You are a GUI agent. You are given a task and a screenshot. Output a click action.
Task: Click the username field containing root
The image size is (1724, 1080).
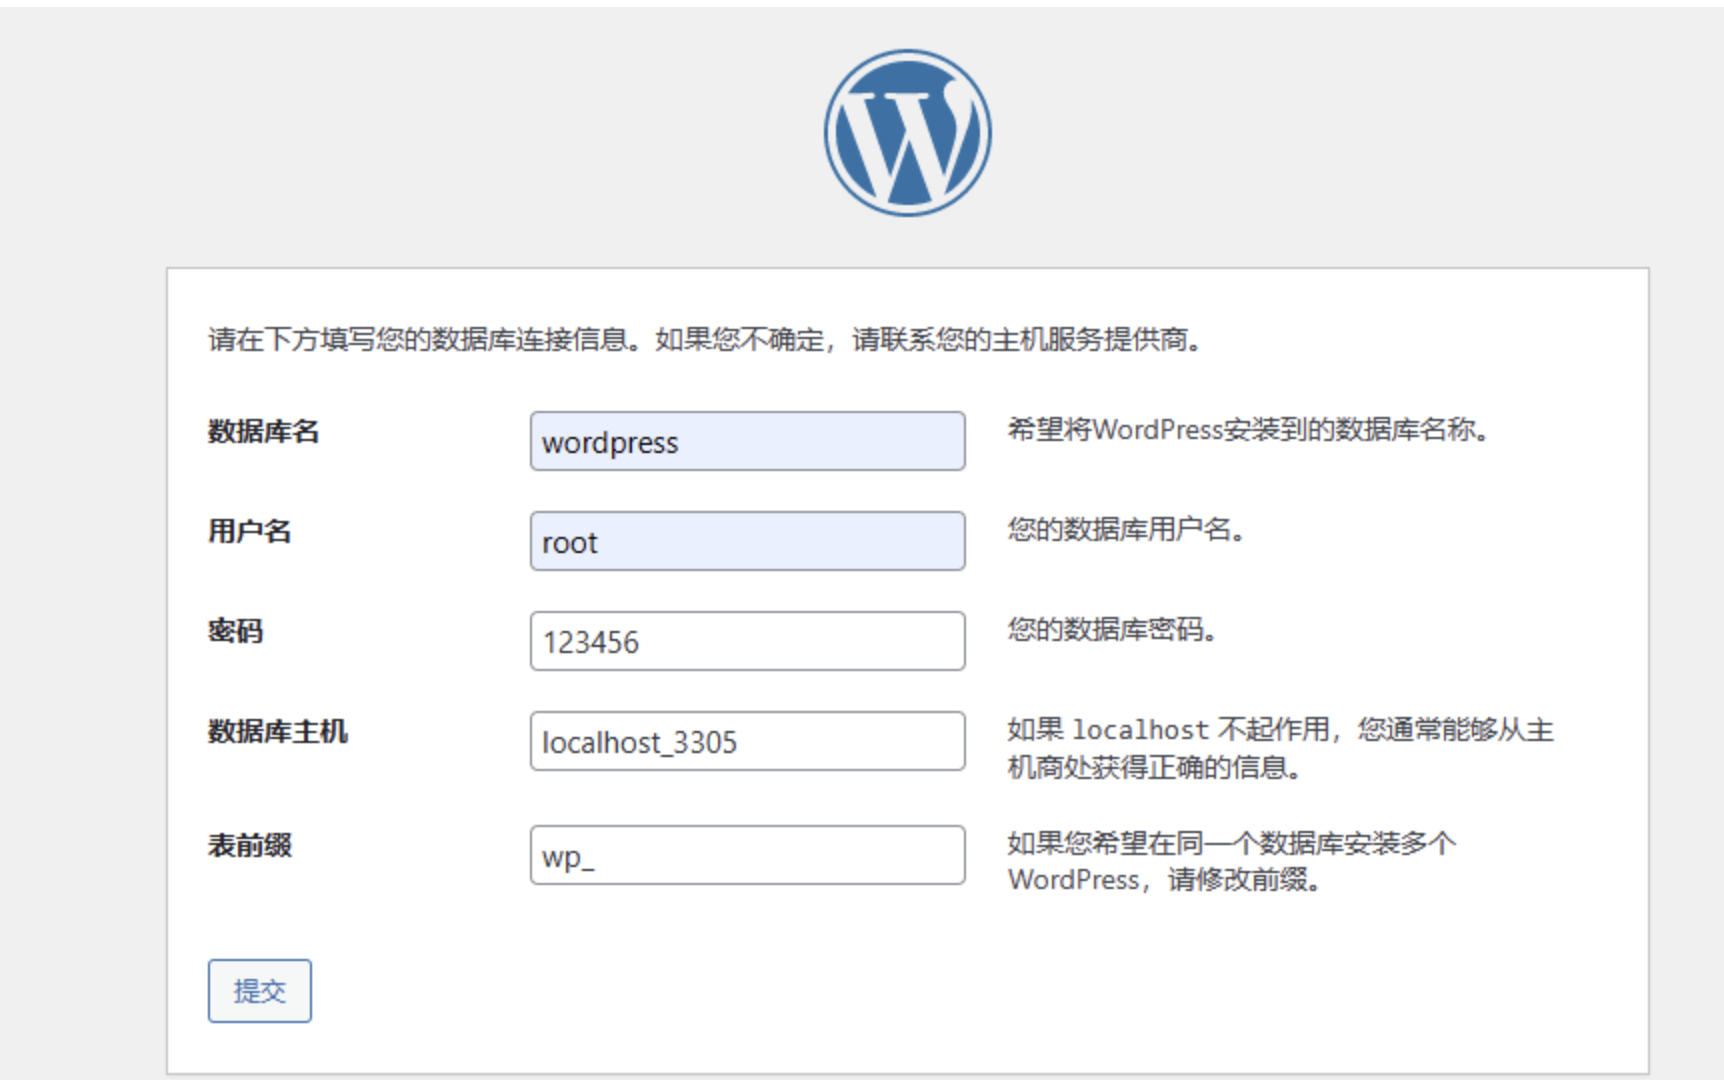(748, 541)
